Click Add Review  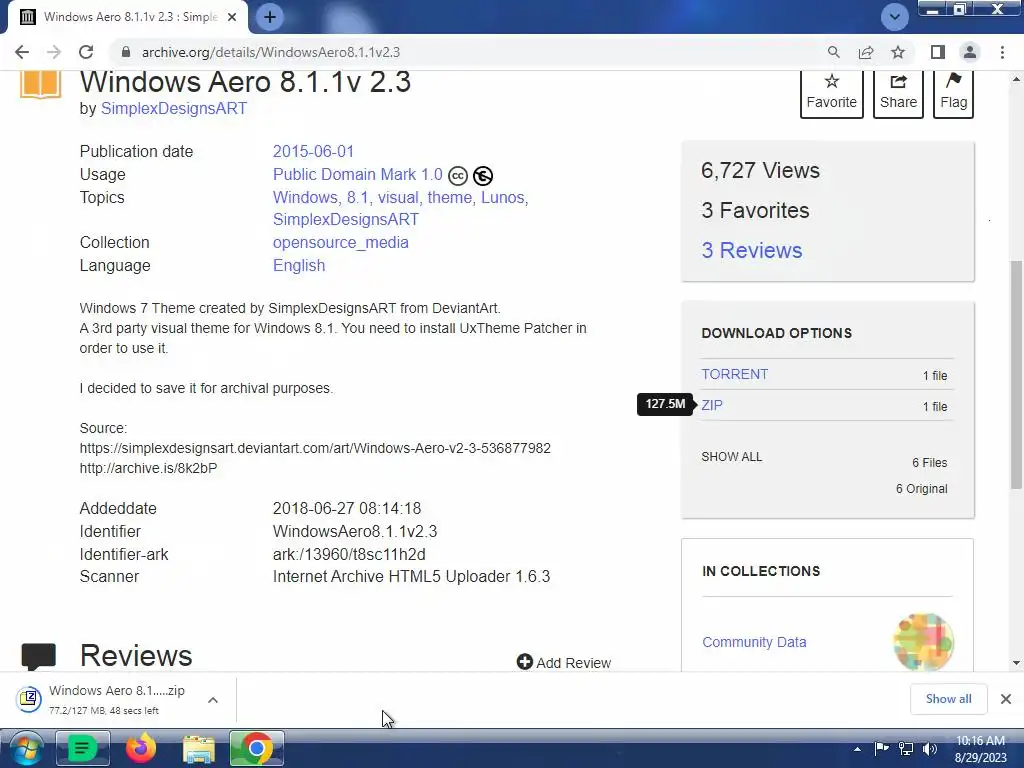pyautogui.click(x=564, y=662)
